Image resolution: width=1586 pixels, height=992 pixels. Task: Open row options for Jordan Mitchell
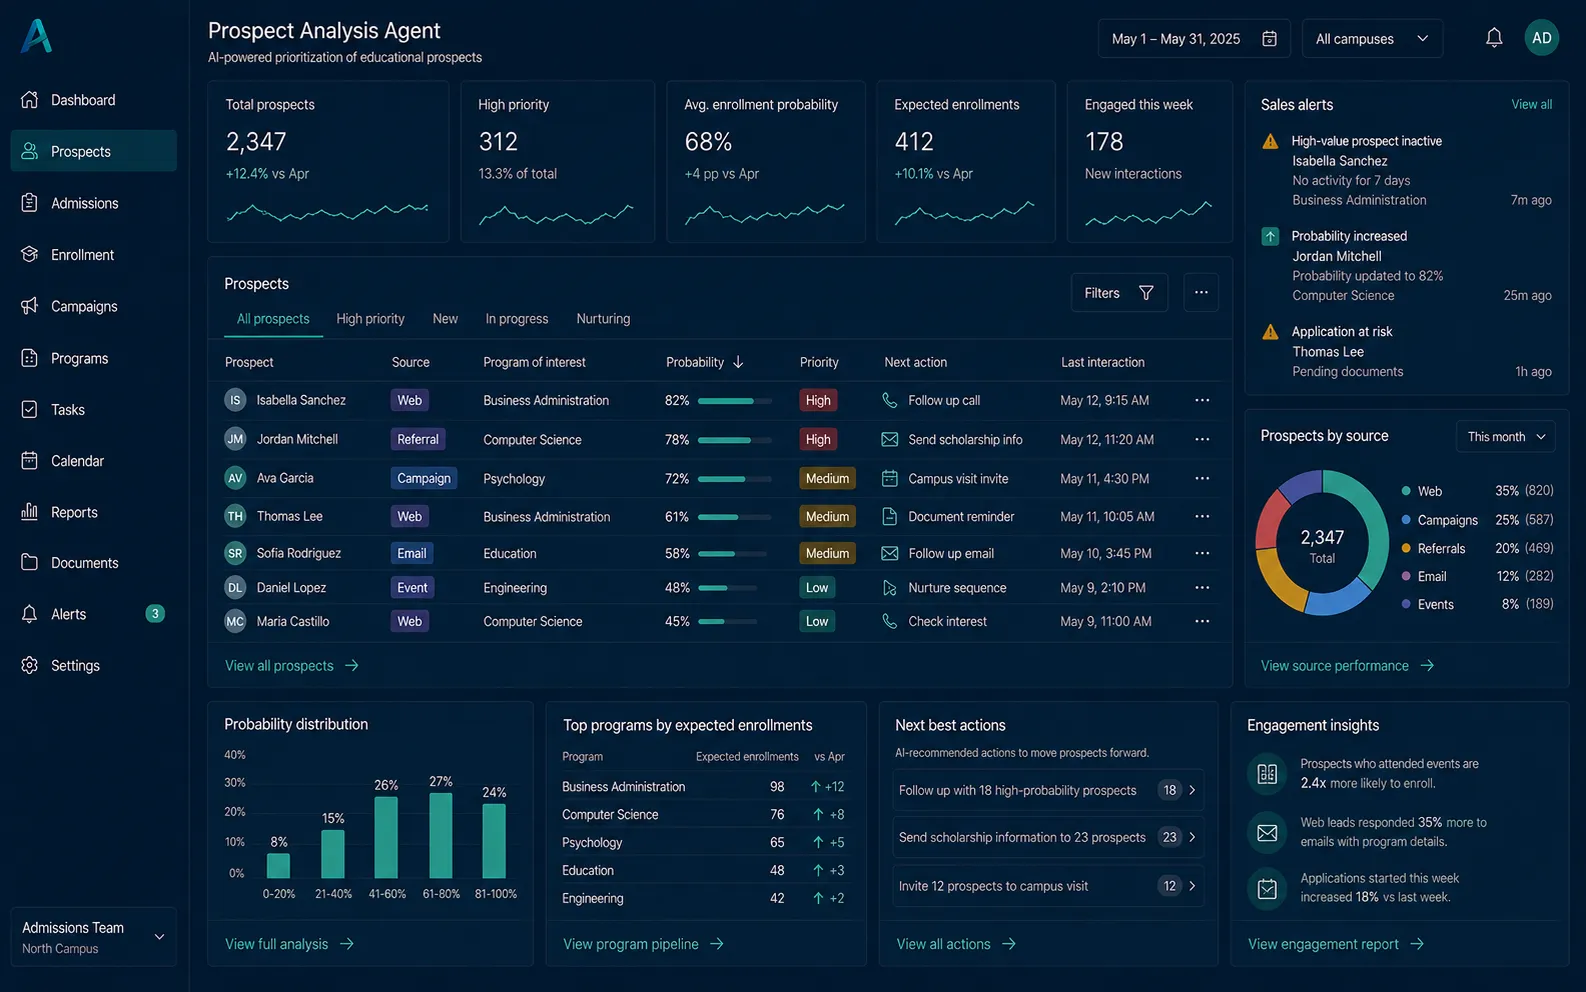(1202, 439)
